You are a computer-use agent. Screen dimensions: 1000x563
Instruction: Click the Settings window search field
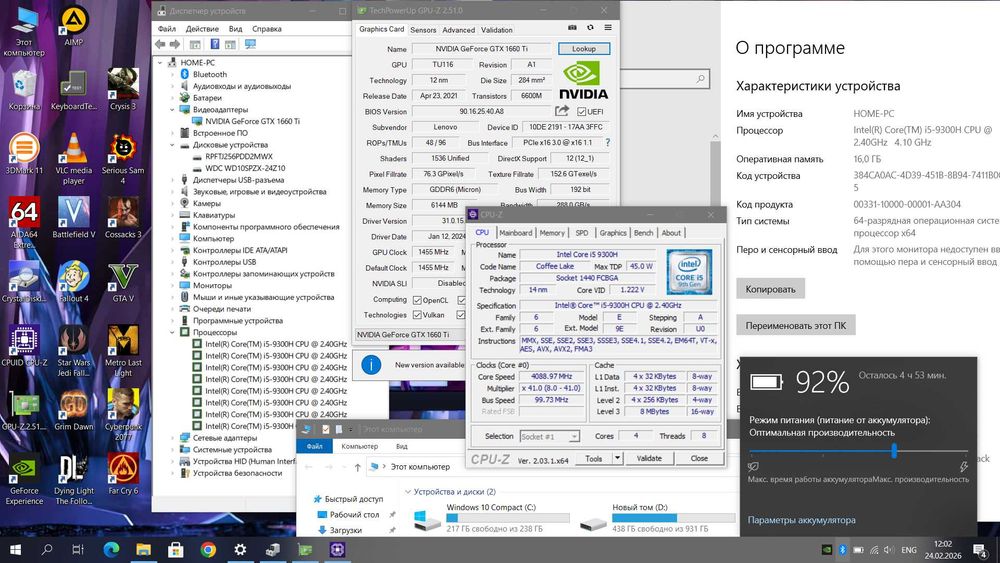pyautogui.click(x=663, y=78)
